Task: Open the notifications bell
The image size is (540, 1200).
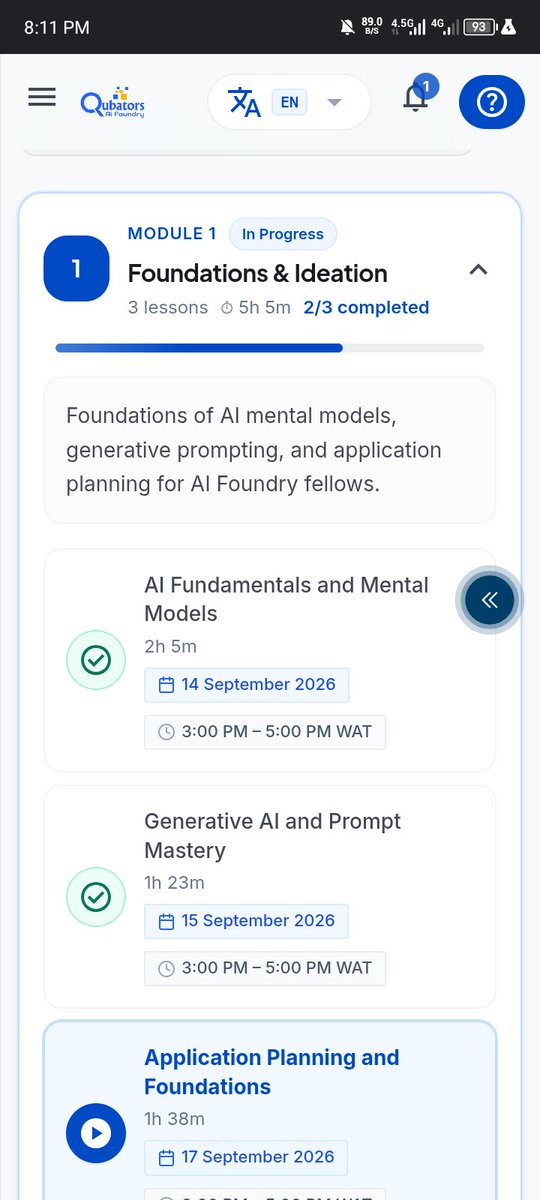Action: pyautogui.click(x=417, y=99)
